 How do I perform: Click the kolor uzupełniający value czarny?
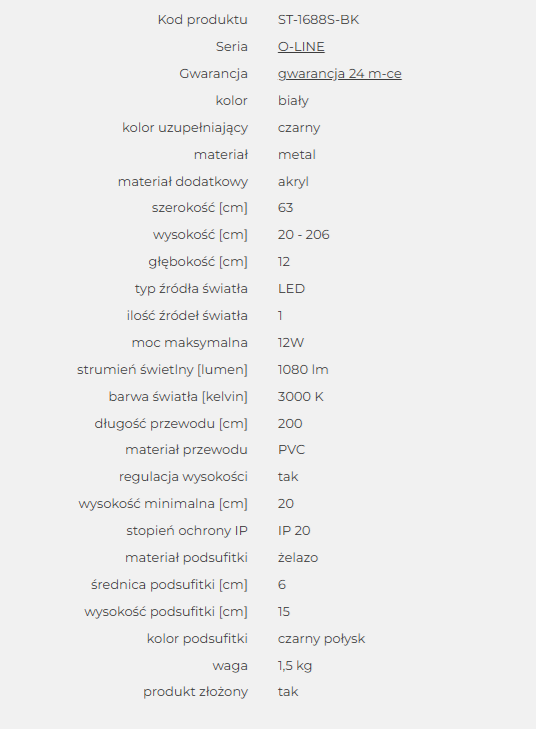coord(299,128)
